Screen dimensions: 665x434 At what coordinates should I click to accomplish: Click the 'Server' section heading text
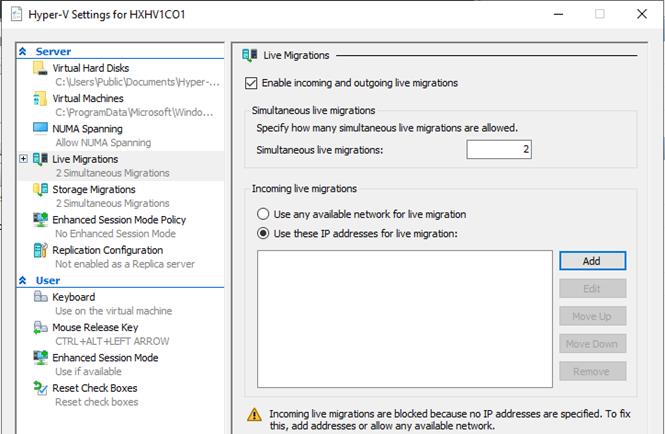[x=53, y=51]
